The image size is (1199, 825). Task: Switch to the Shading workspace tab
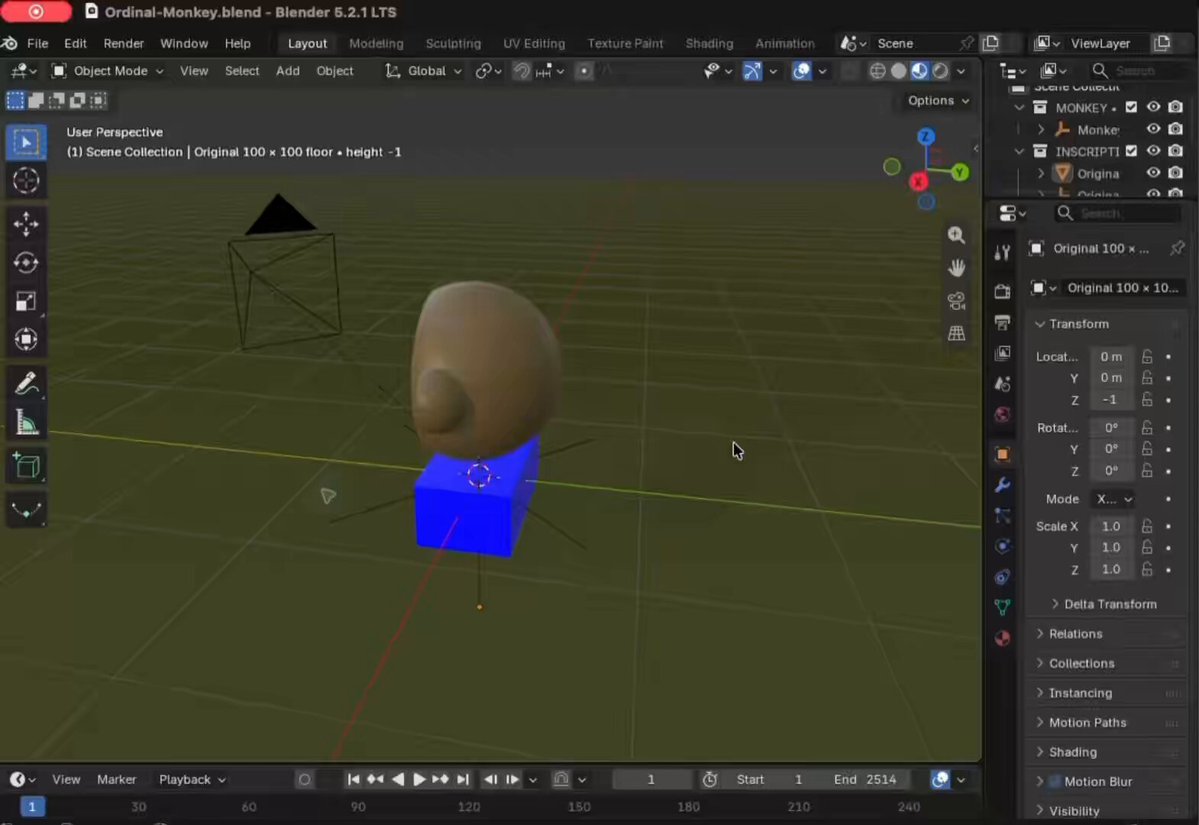pyautogui.click(x=709, y=44)
